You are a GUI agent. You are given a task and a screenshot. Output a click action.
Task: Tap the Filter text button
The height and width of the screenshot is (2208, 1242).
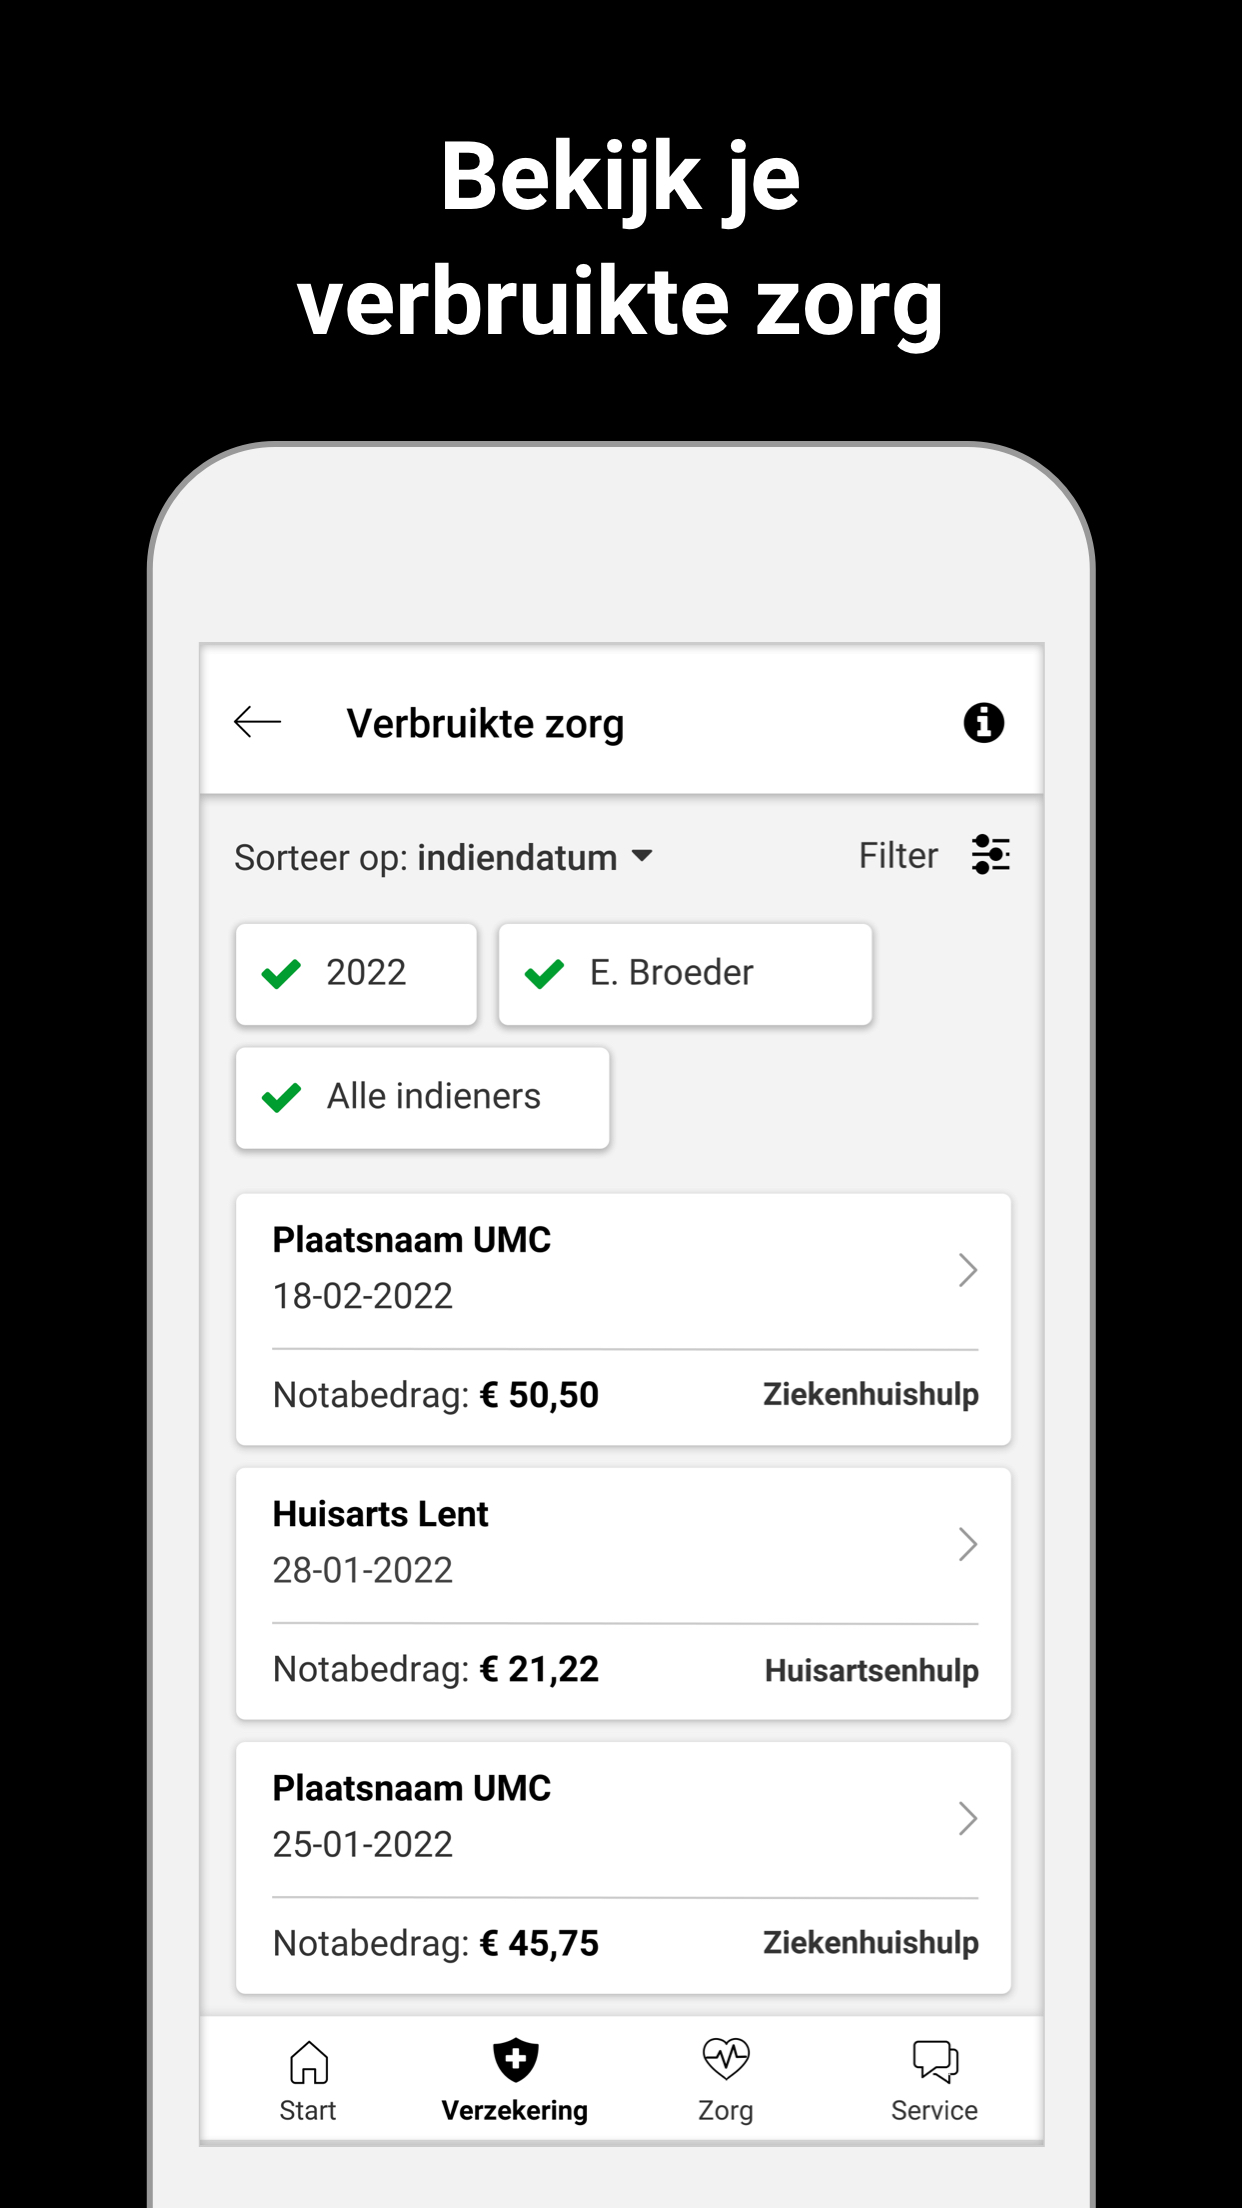[898, 856]
